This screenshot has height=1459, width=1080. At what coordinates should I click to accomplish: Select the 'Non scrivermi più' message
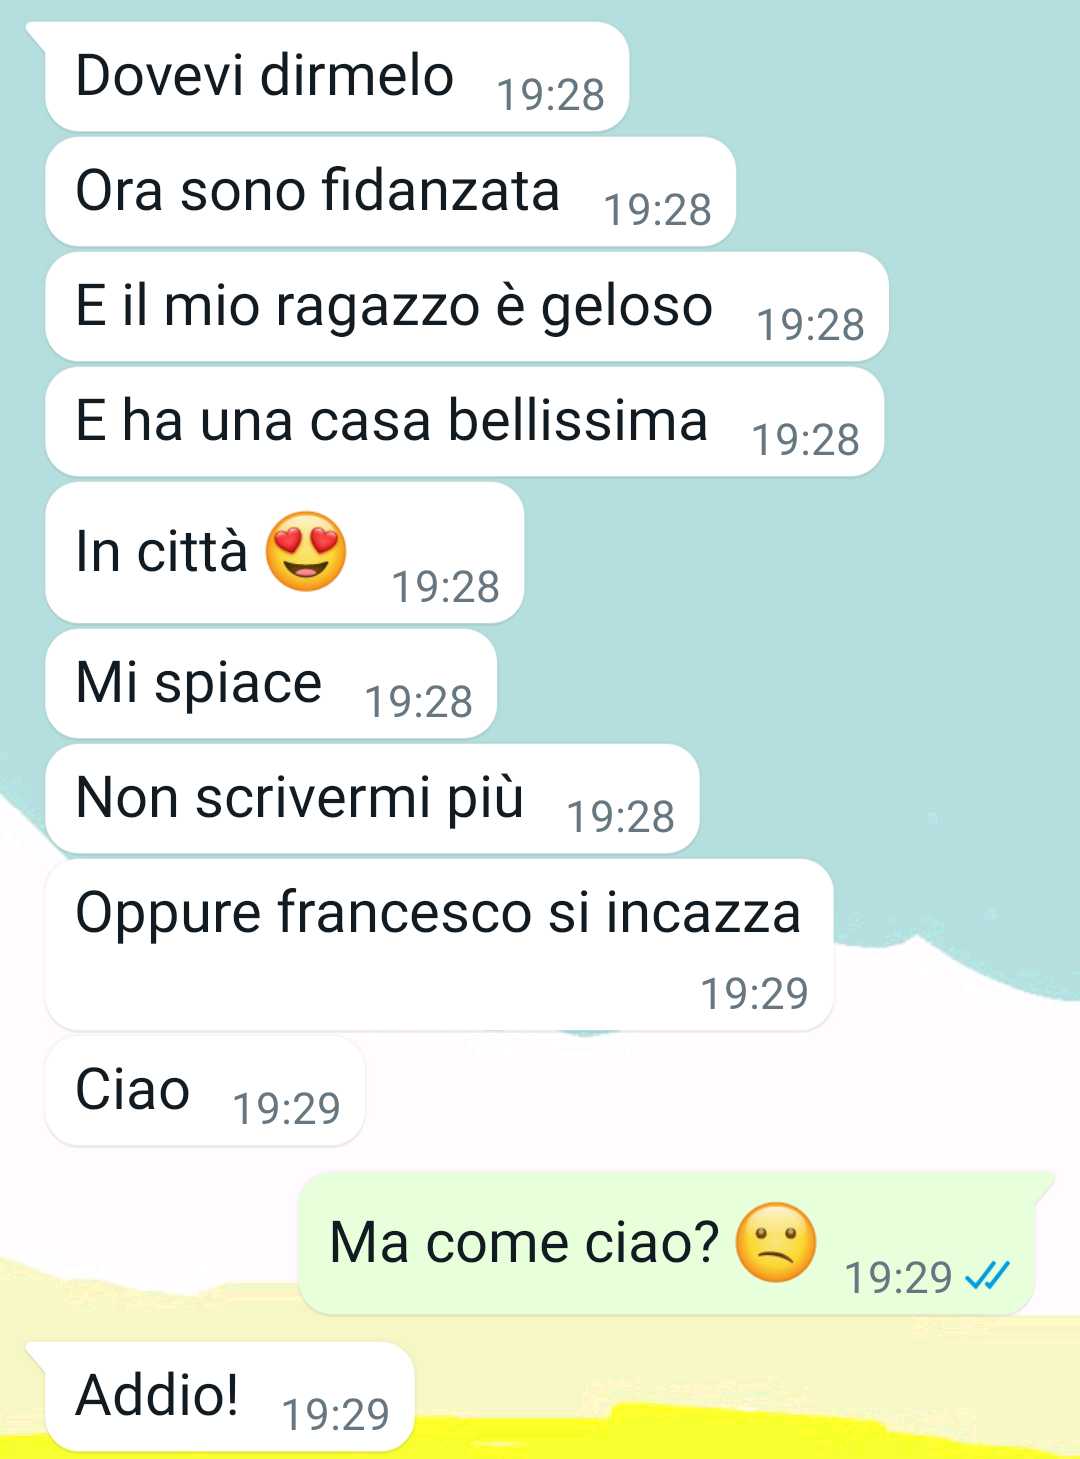(372, 799)
